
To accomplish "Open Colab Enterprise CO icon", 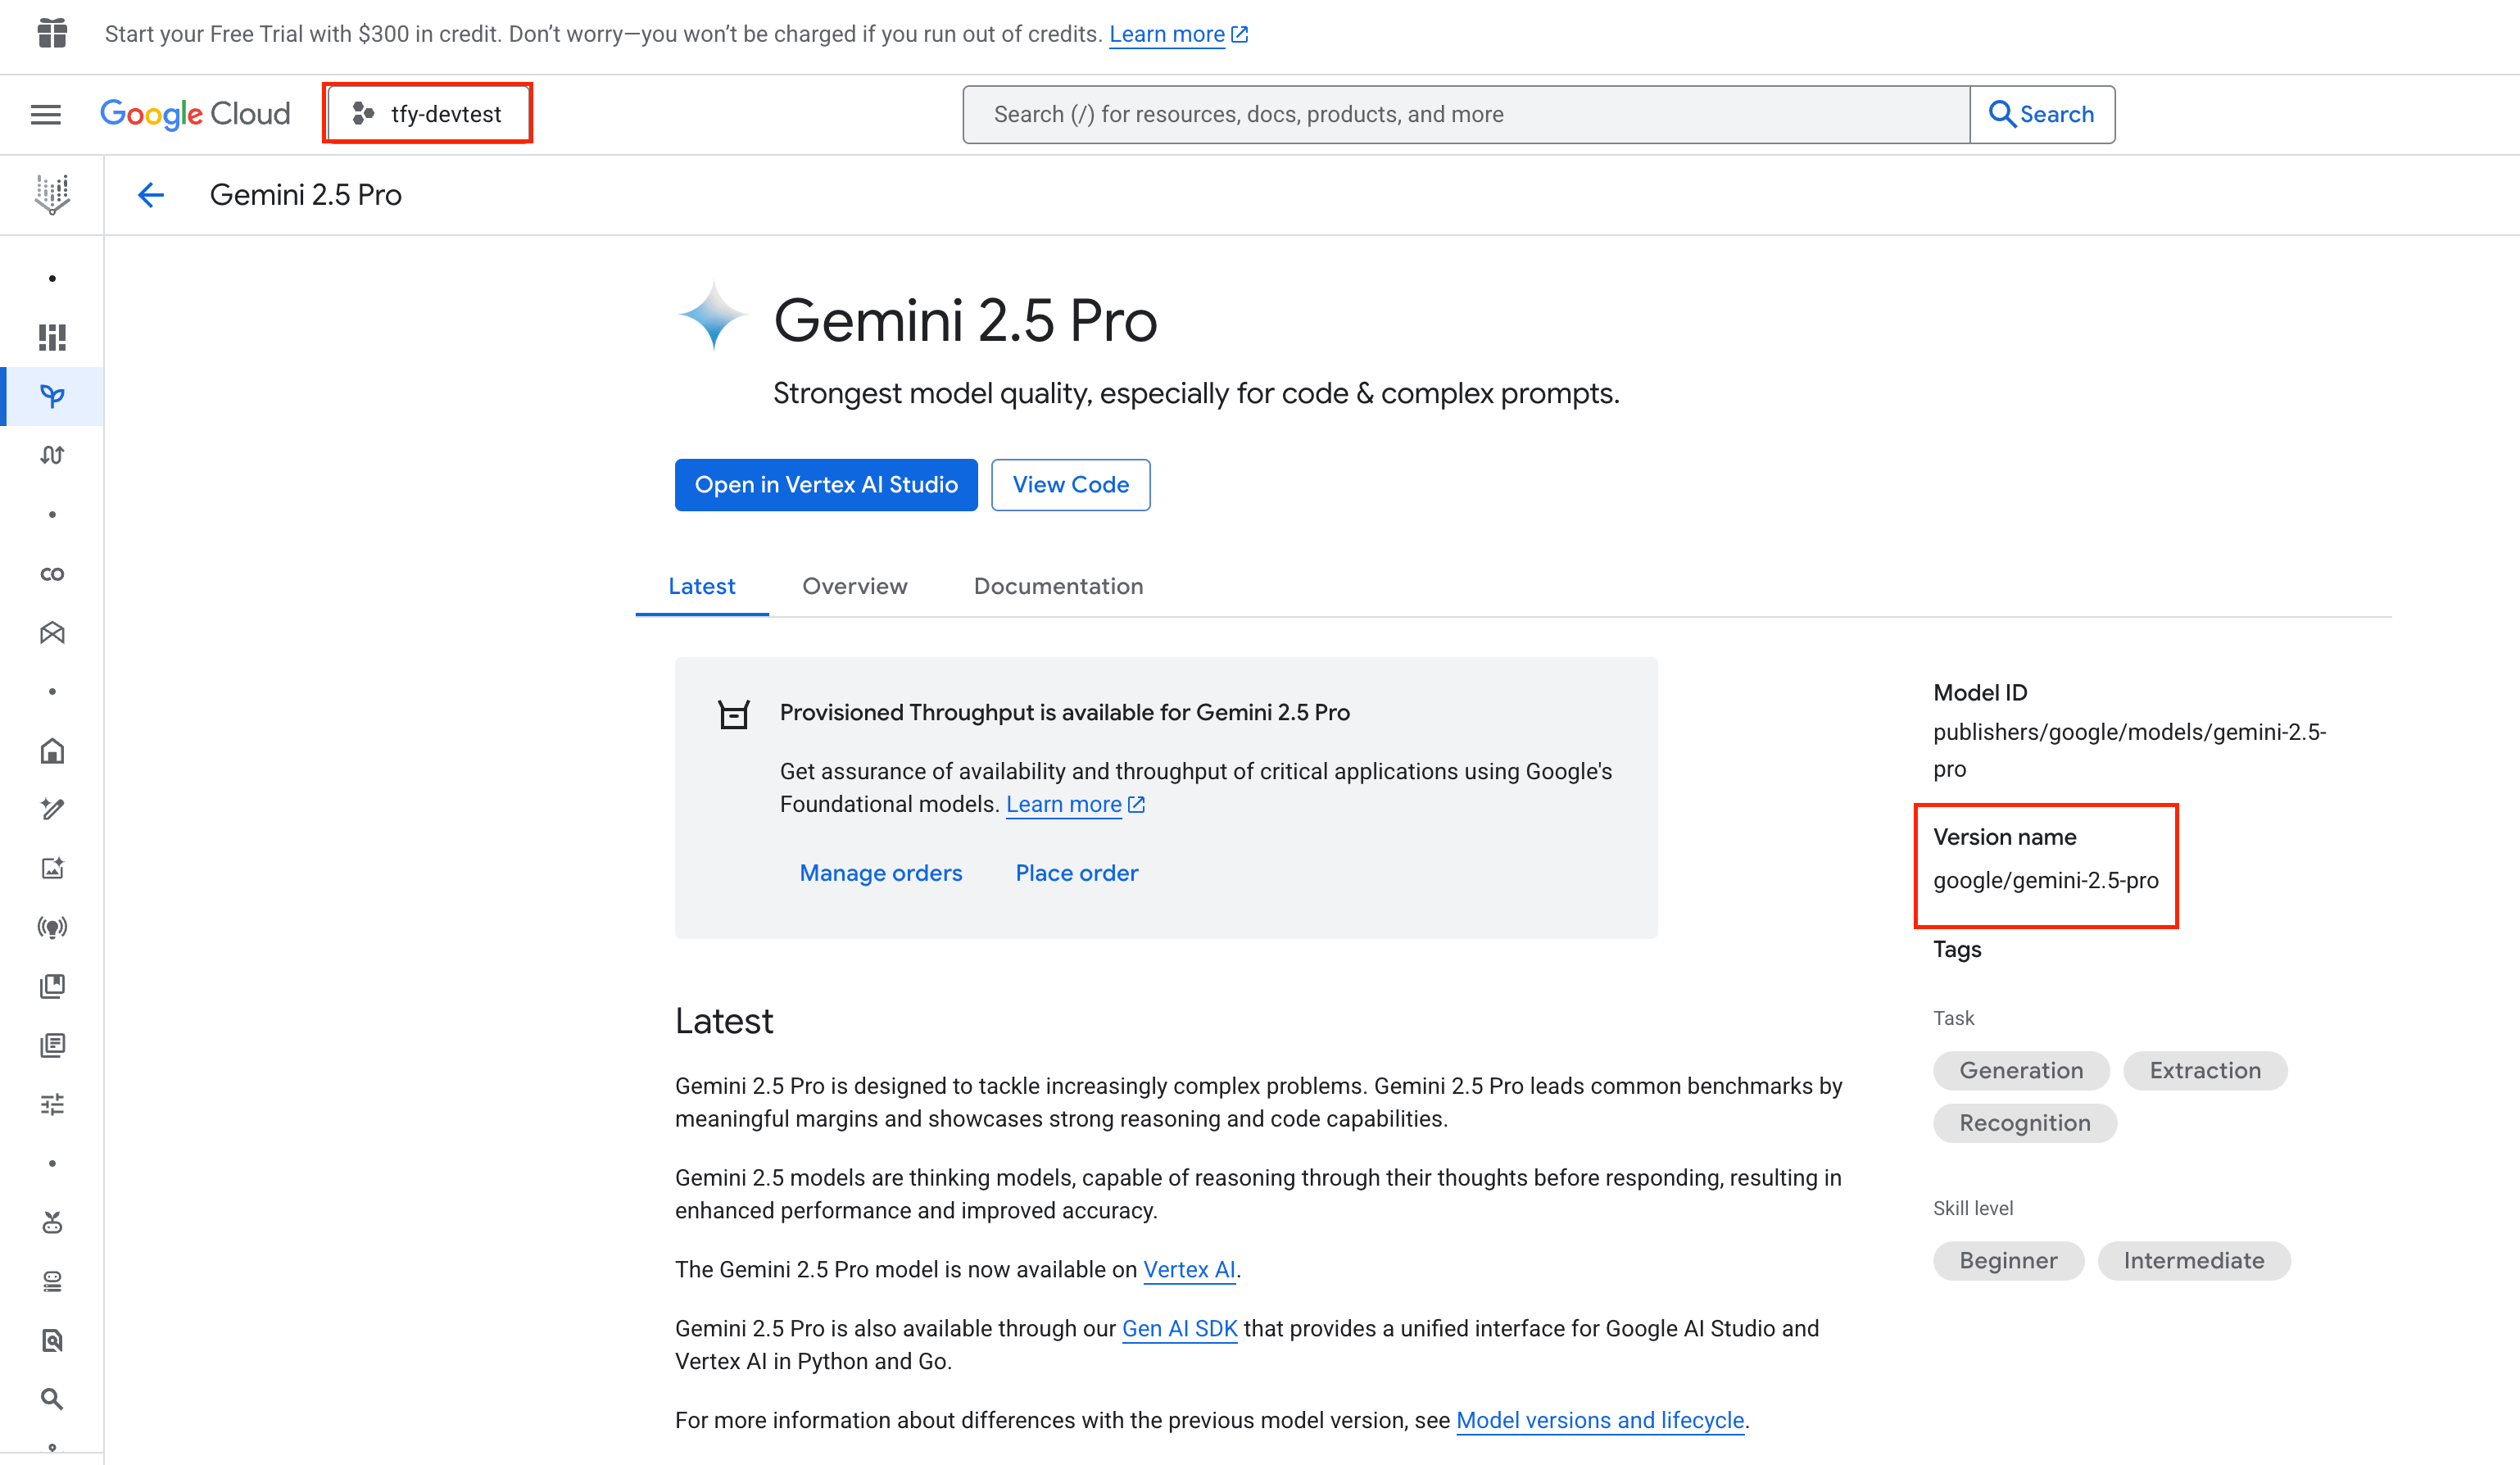I will [x=52, y=574].
